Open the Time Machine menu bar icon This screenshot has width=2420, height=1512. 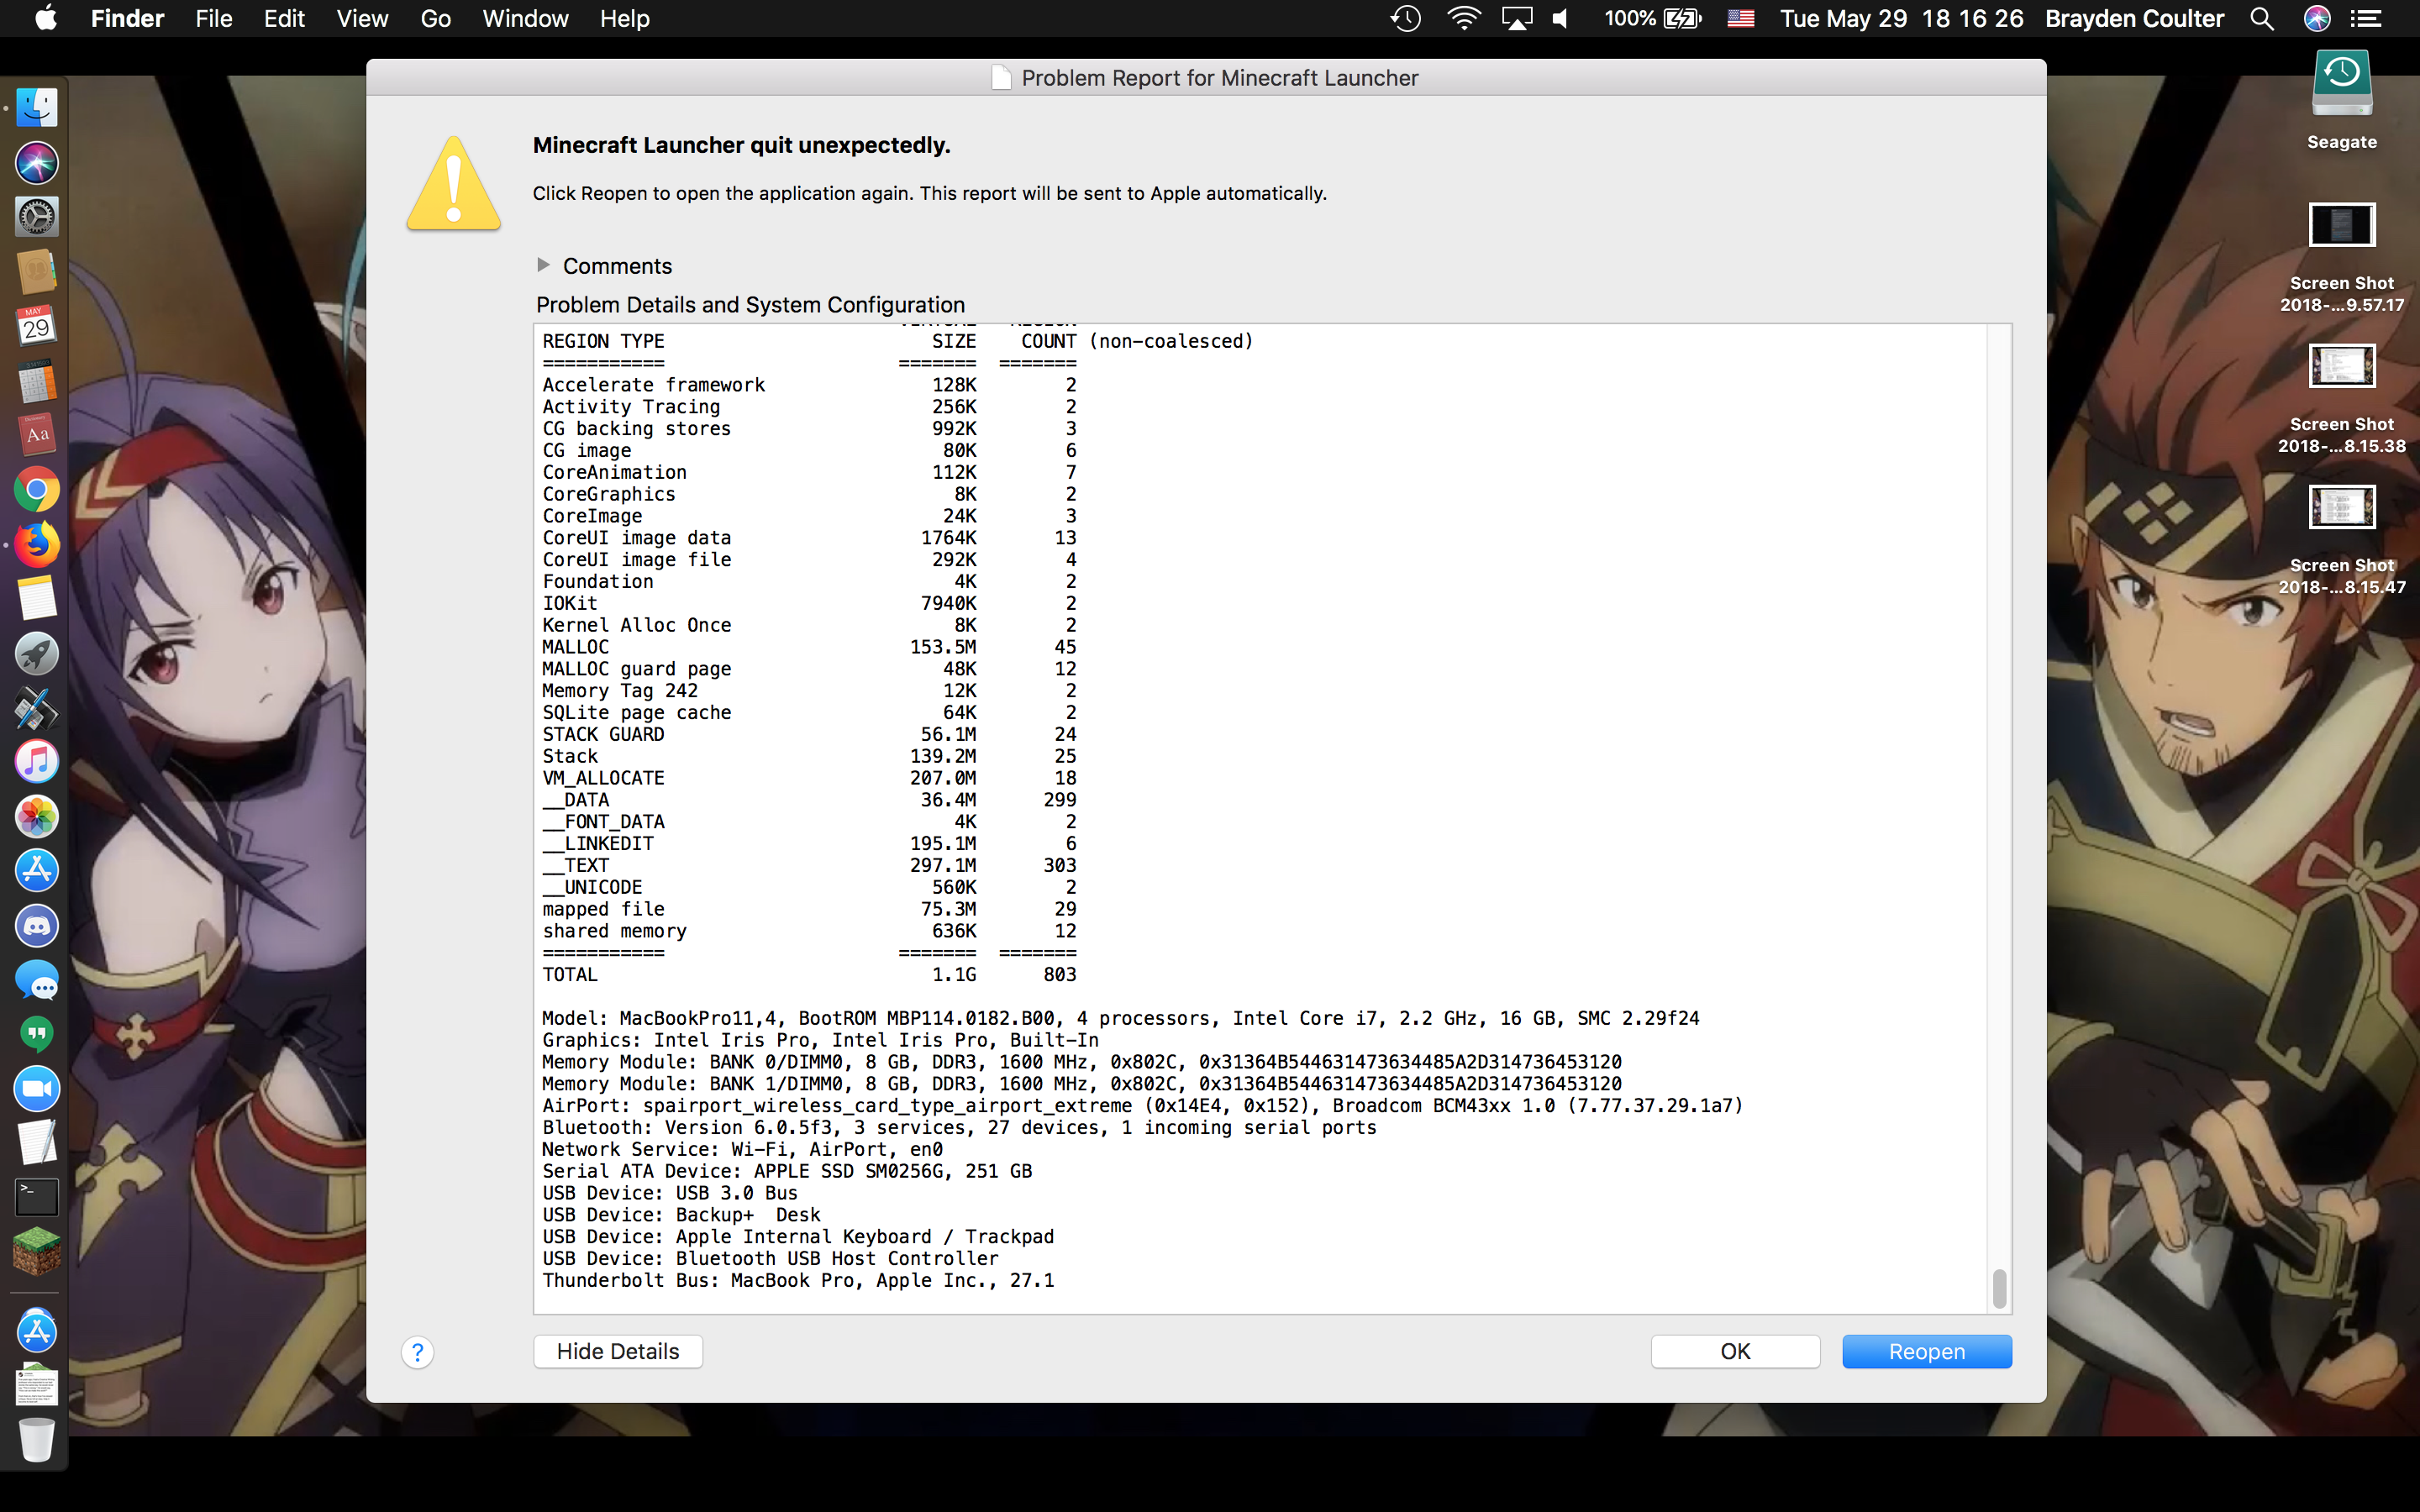pos(1405,19)
